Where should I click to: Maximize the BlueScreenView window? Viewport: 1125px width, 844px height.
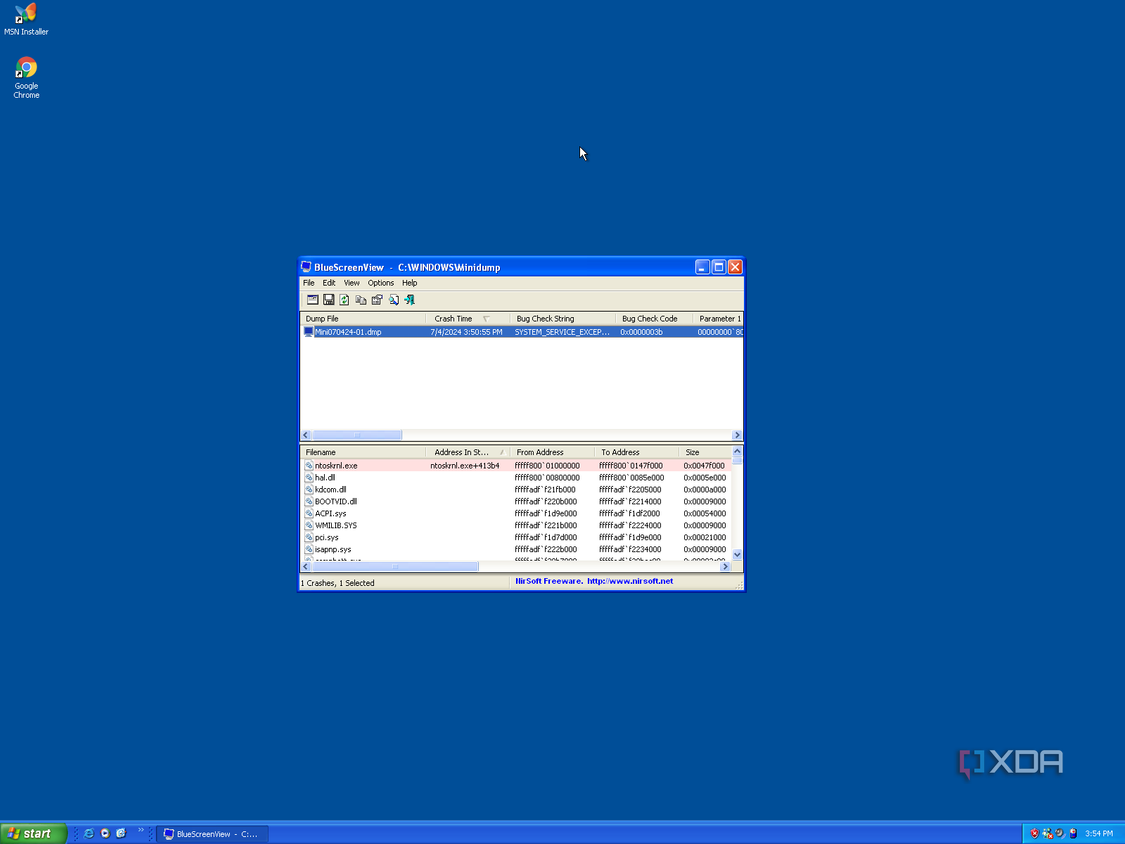tap(718, 267)
